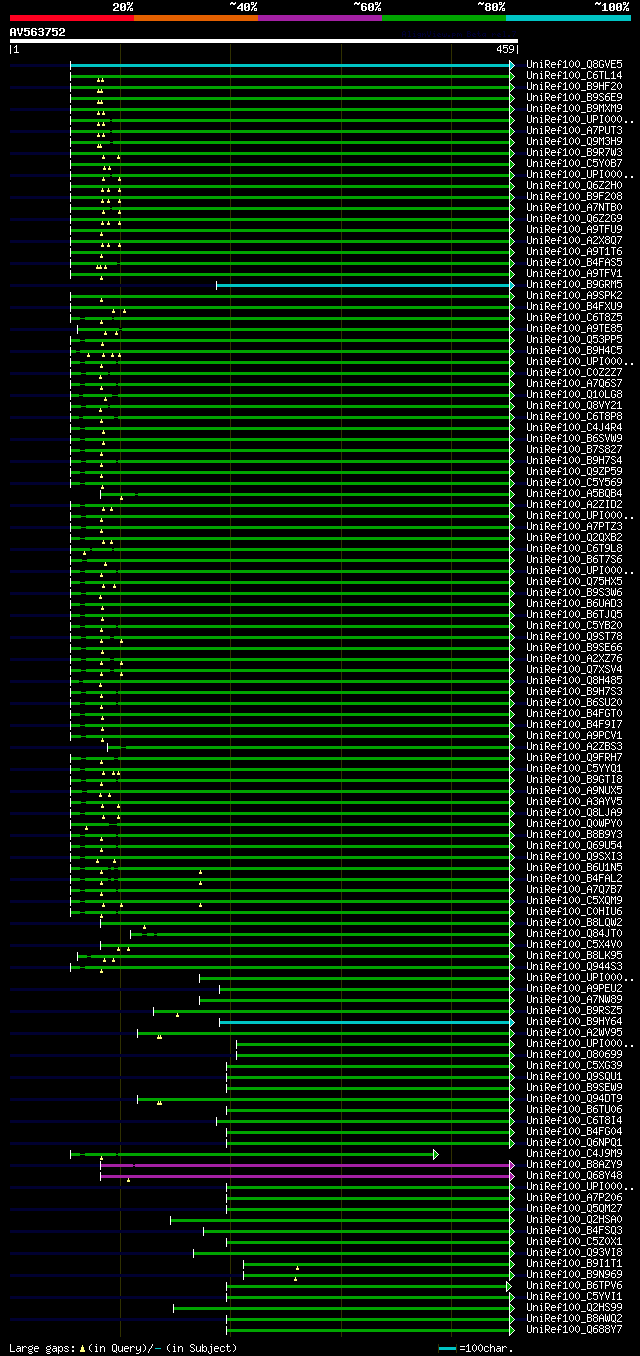640x1356 pixels.
Task: Select label UniRef100_B4FAL2
Action: coord(574,878)
